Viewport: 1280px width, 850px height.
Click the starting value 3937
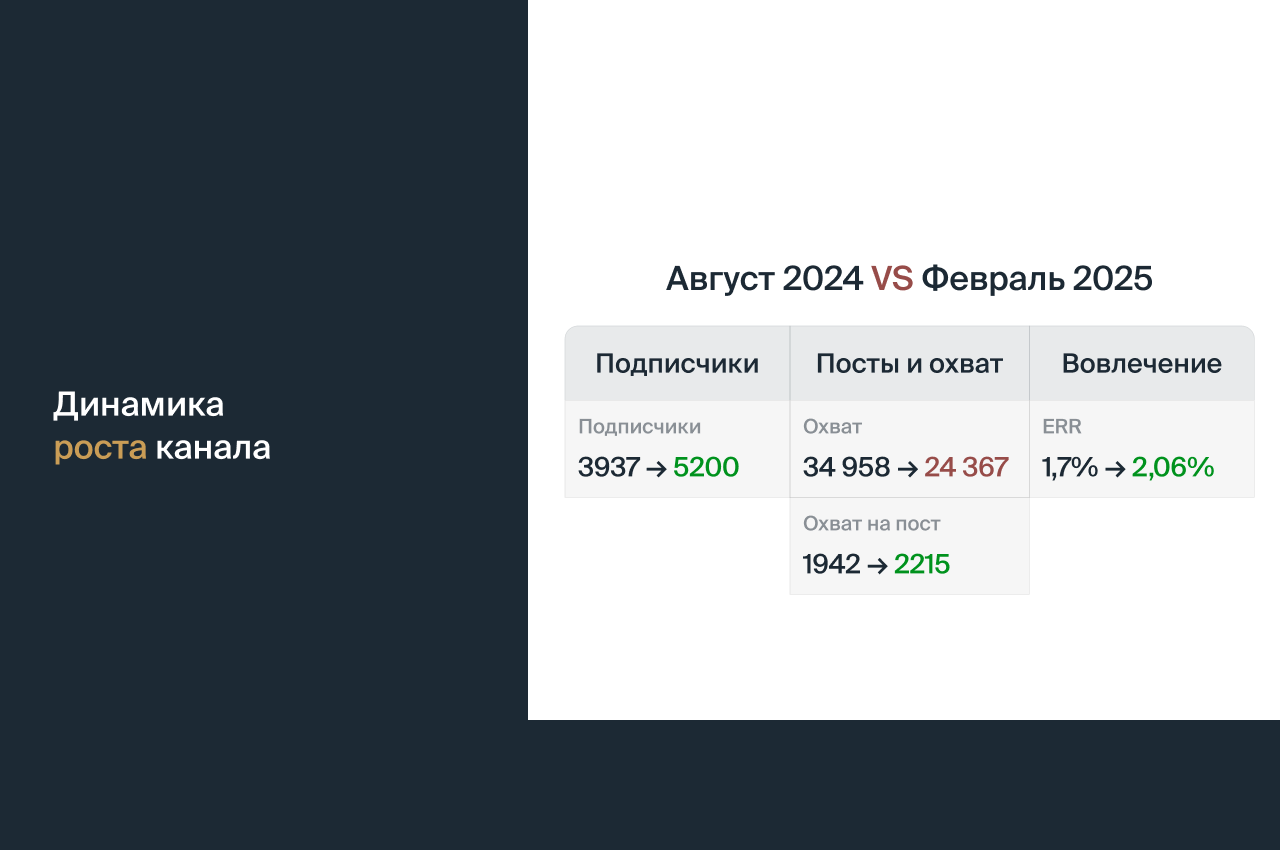coord(608,467)
